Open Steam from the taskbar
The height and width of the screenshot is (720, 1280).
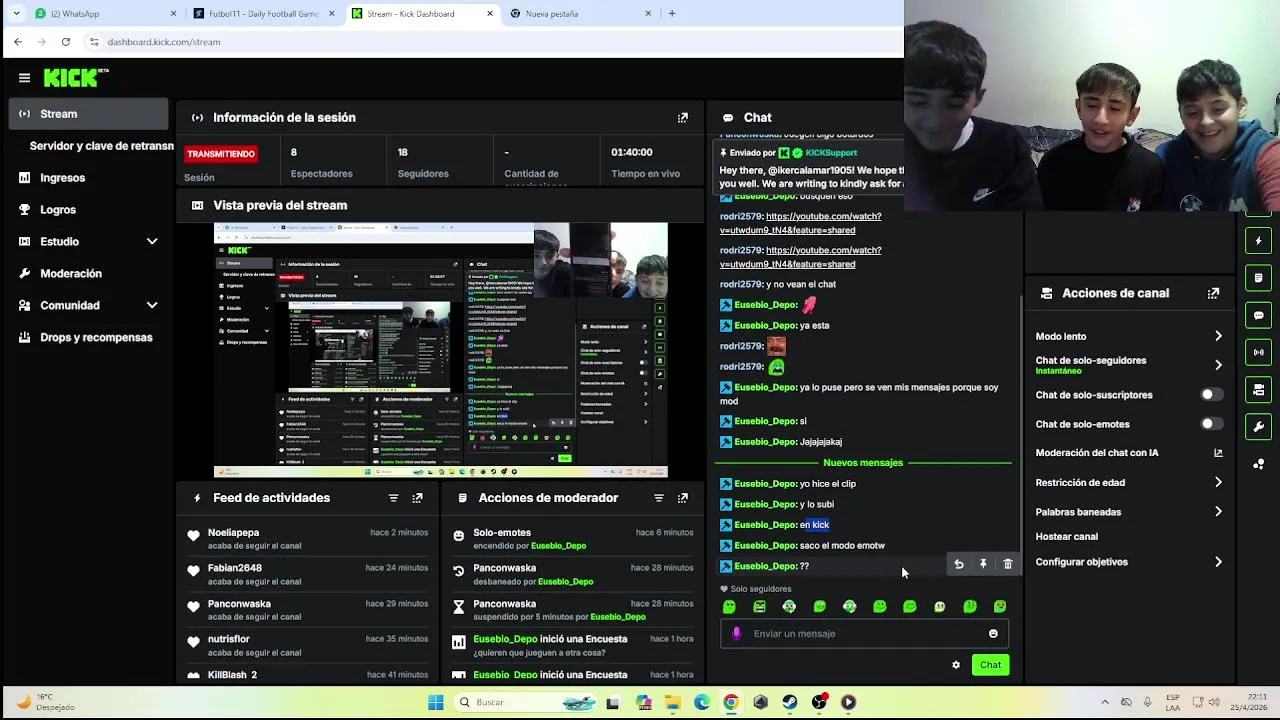(x=790, y=702)
